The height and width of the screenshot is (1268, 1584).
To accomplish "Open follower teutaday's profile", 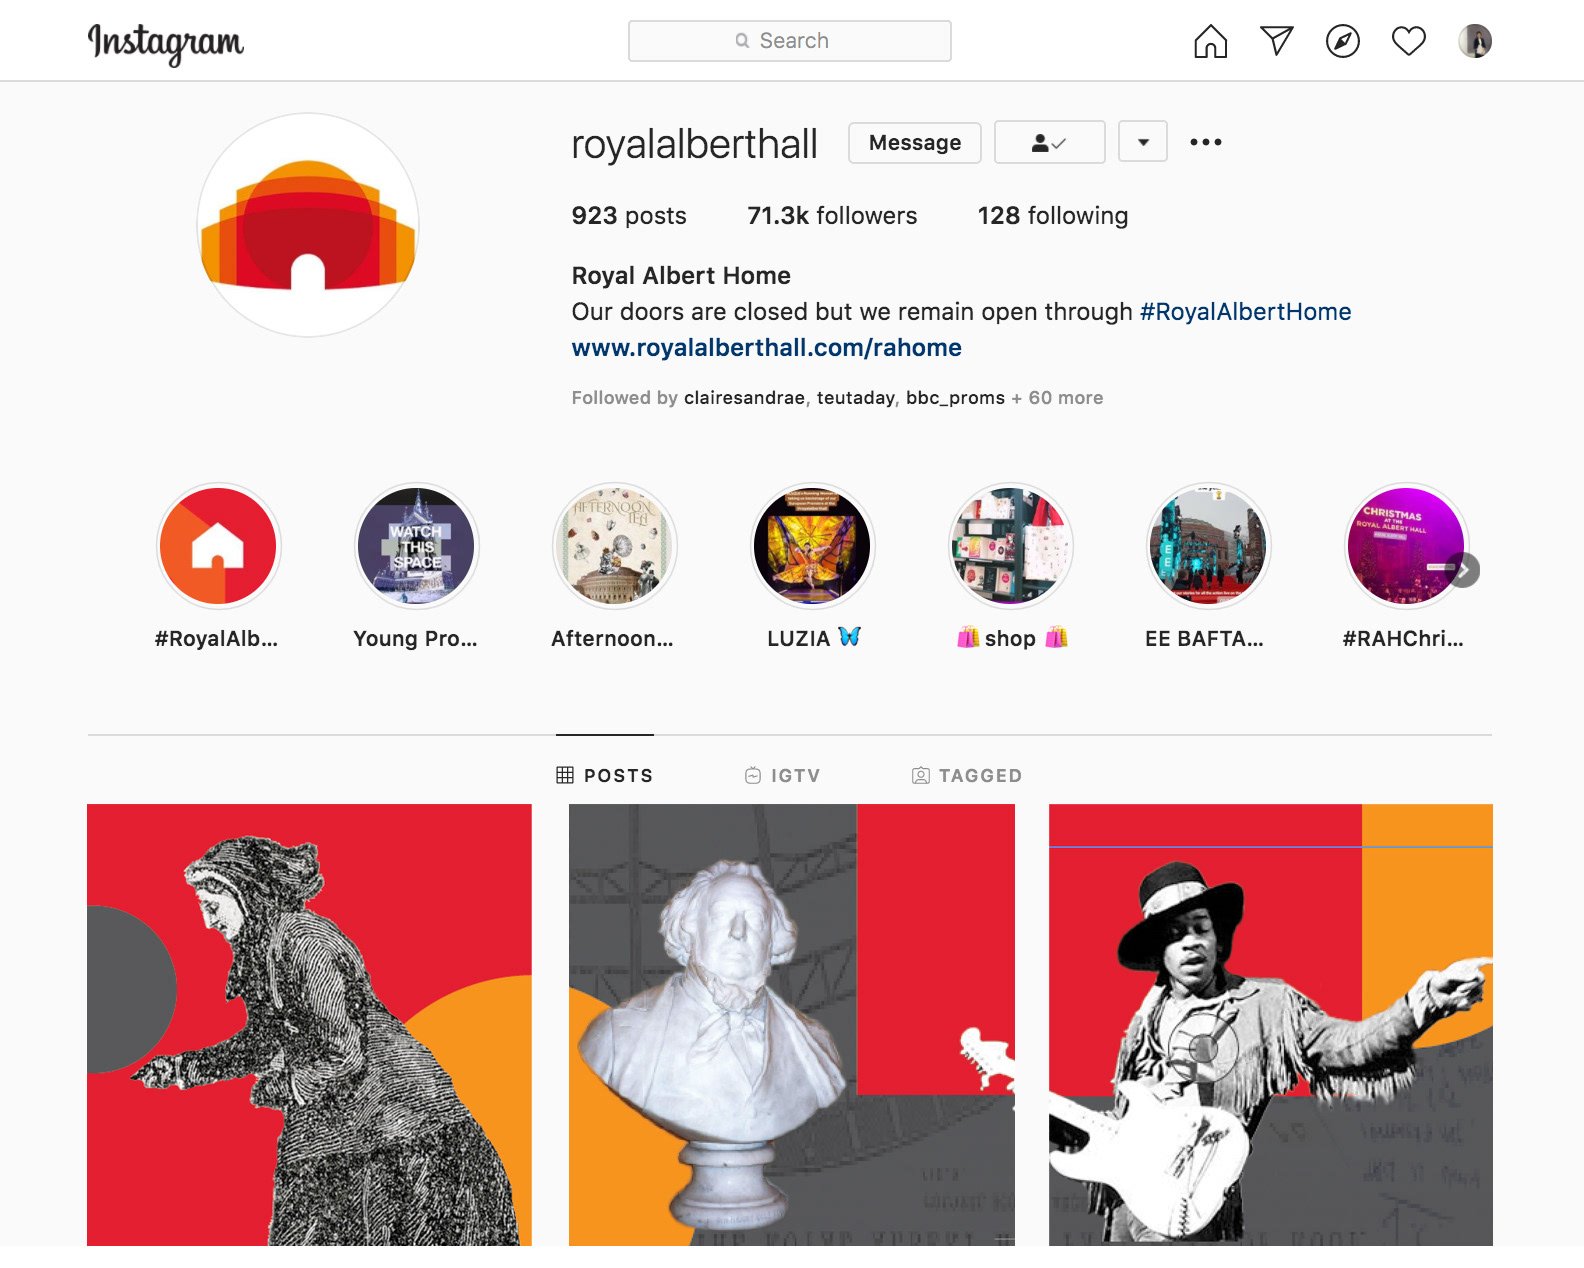I will click(856, 398).
